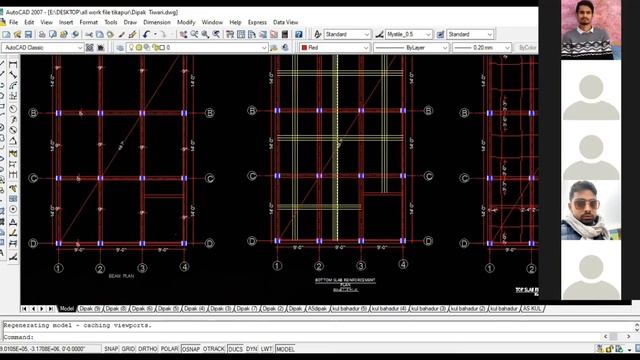The height and width of the screenshot is (360, 640).
Task: Click the Paste clipboard icon
Action: (110, 34)
